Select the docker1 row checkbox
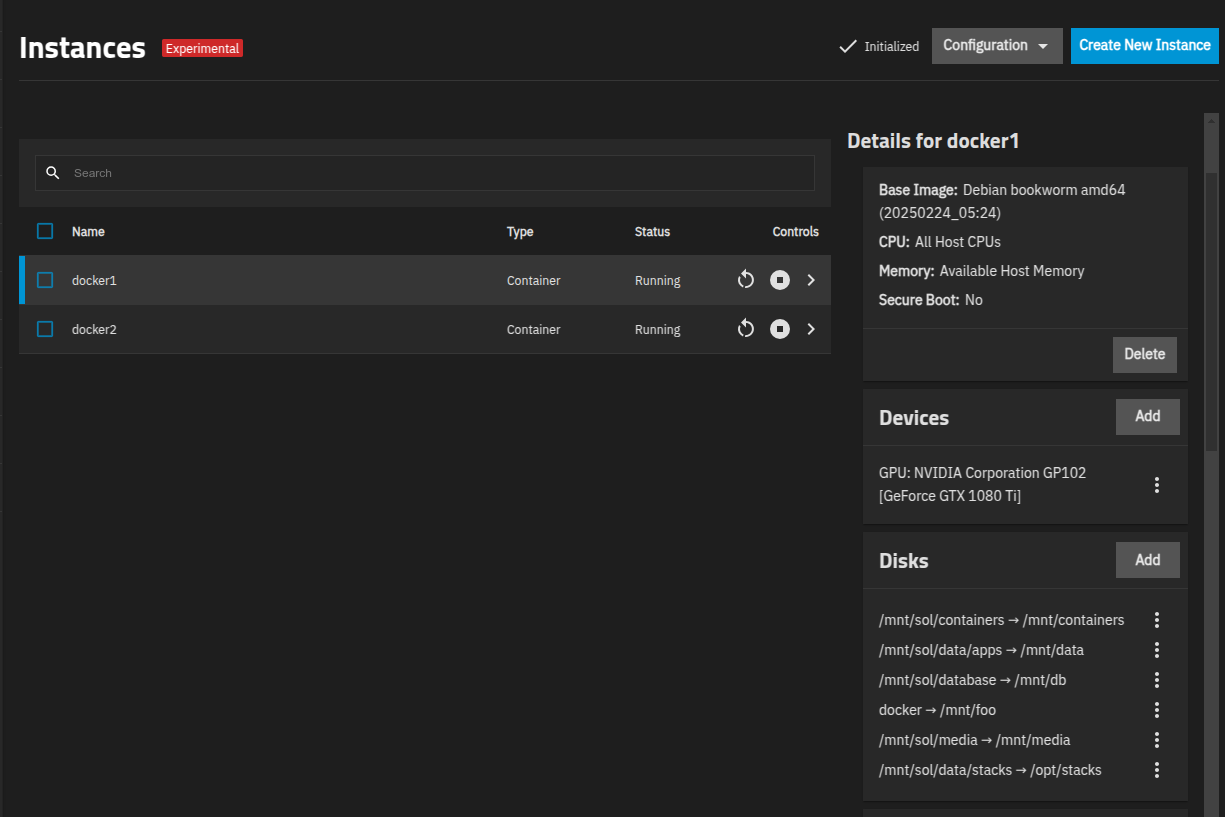1225x817 pixels. [x=45, y=280]
